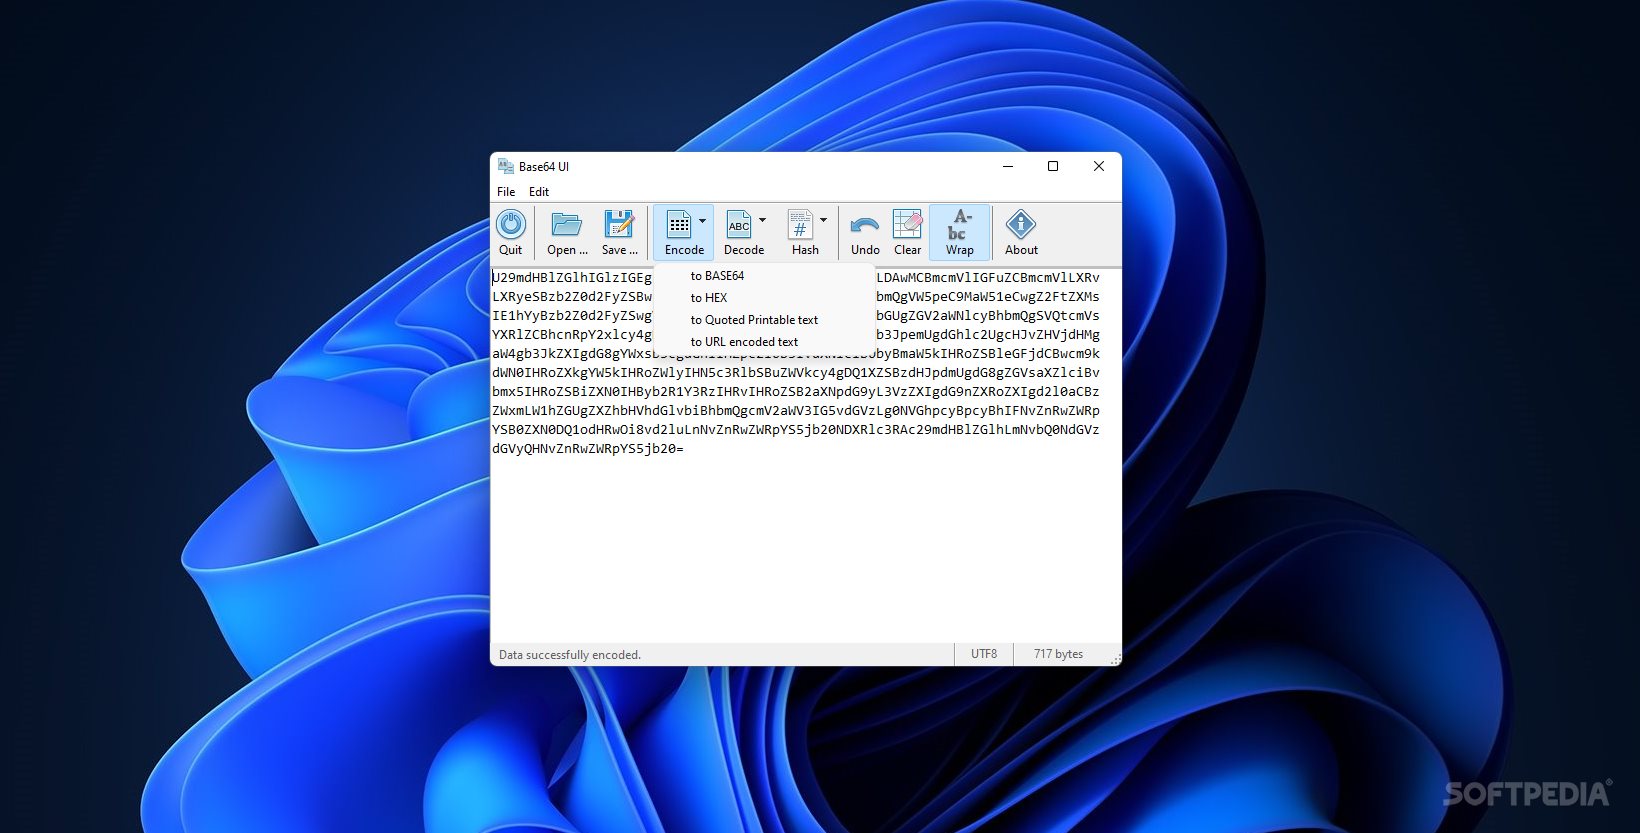Open the About info dialog
The image size is (1640, 833).
1021,232
